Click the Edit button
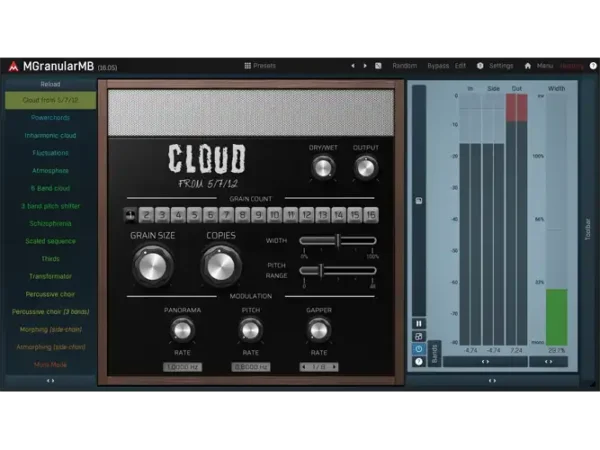The image size is (600, 450). point(460,66)
